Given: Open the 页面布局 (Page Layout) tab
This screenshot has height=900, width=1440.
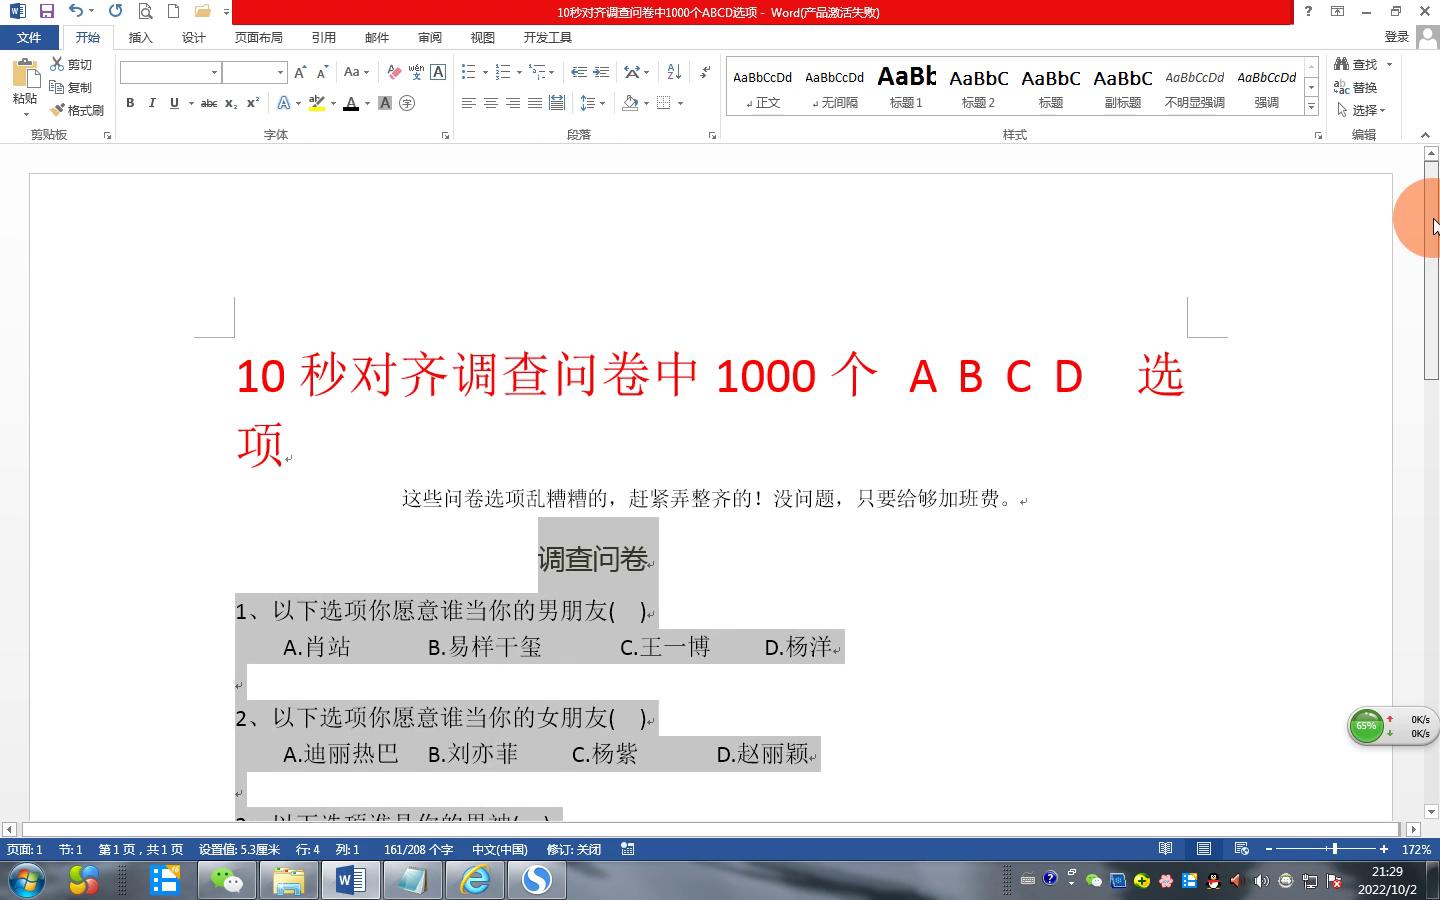Looking at the screenshot, I should (258, 37).
